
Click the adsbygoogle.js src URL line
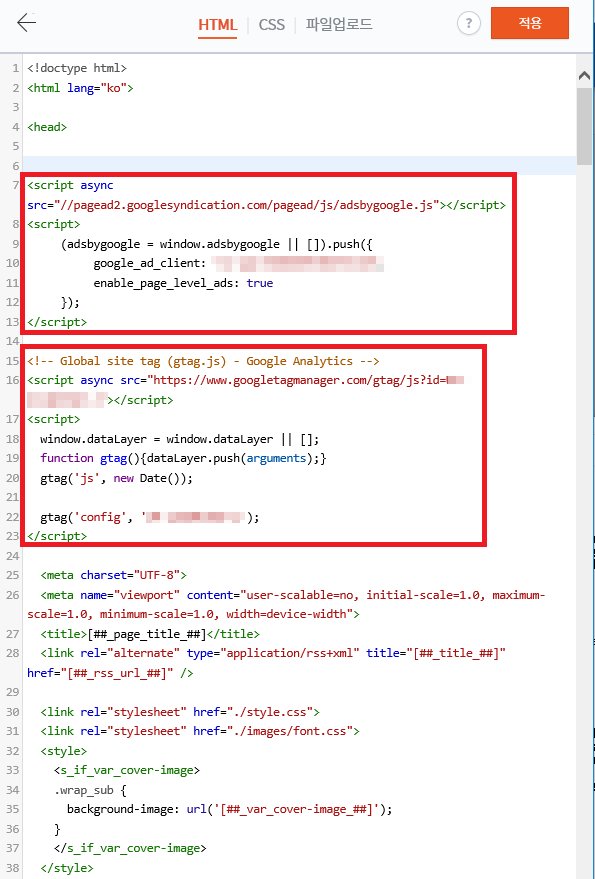(266, 205)
